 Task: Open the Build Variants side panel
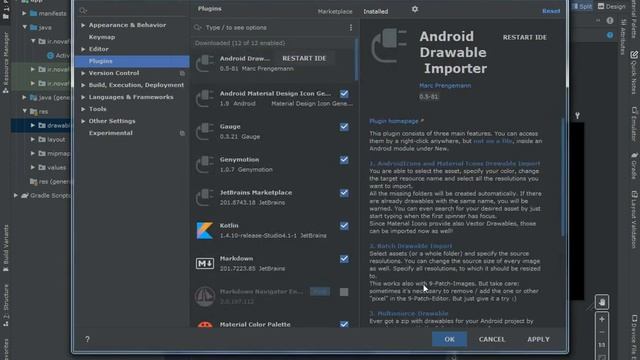6,248
